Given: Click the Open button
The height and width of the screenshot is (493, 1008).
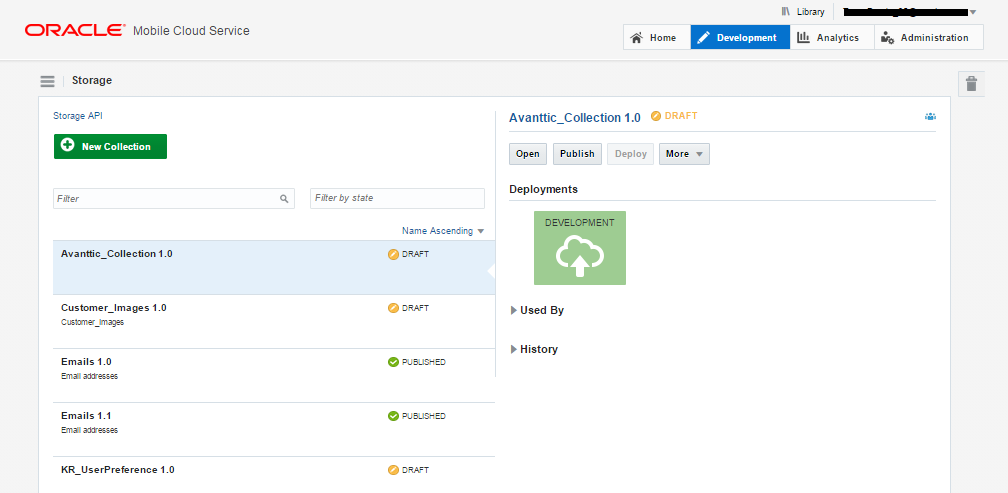Looking at the screenshot, I should [x=528, y=154].
